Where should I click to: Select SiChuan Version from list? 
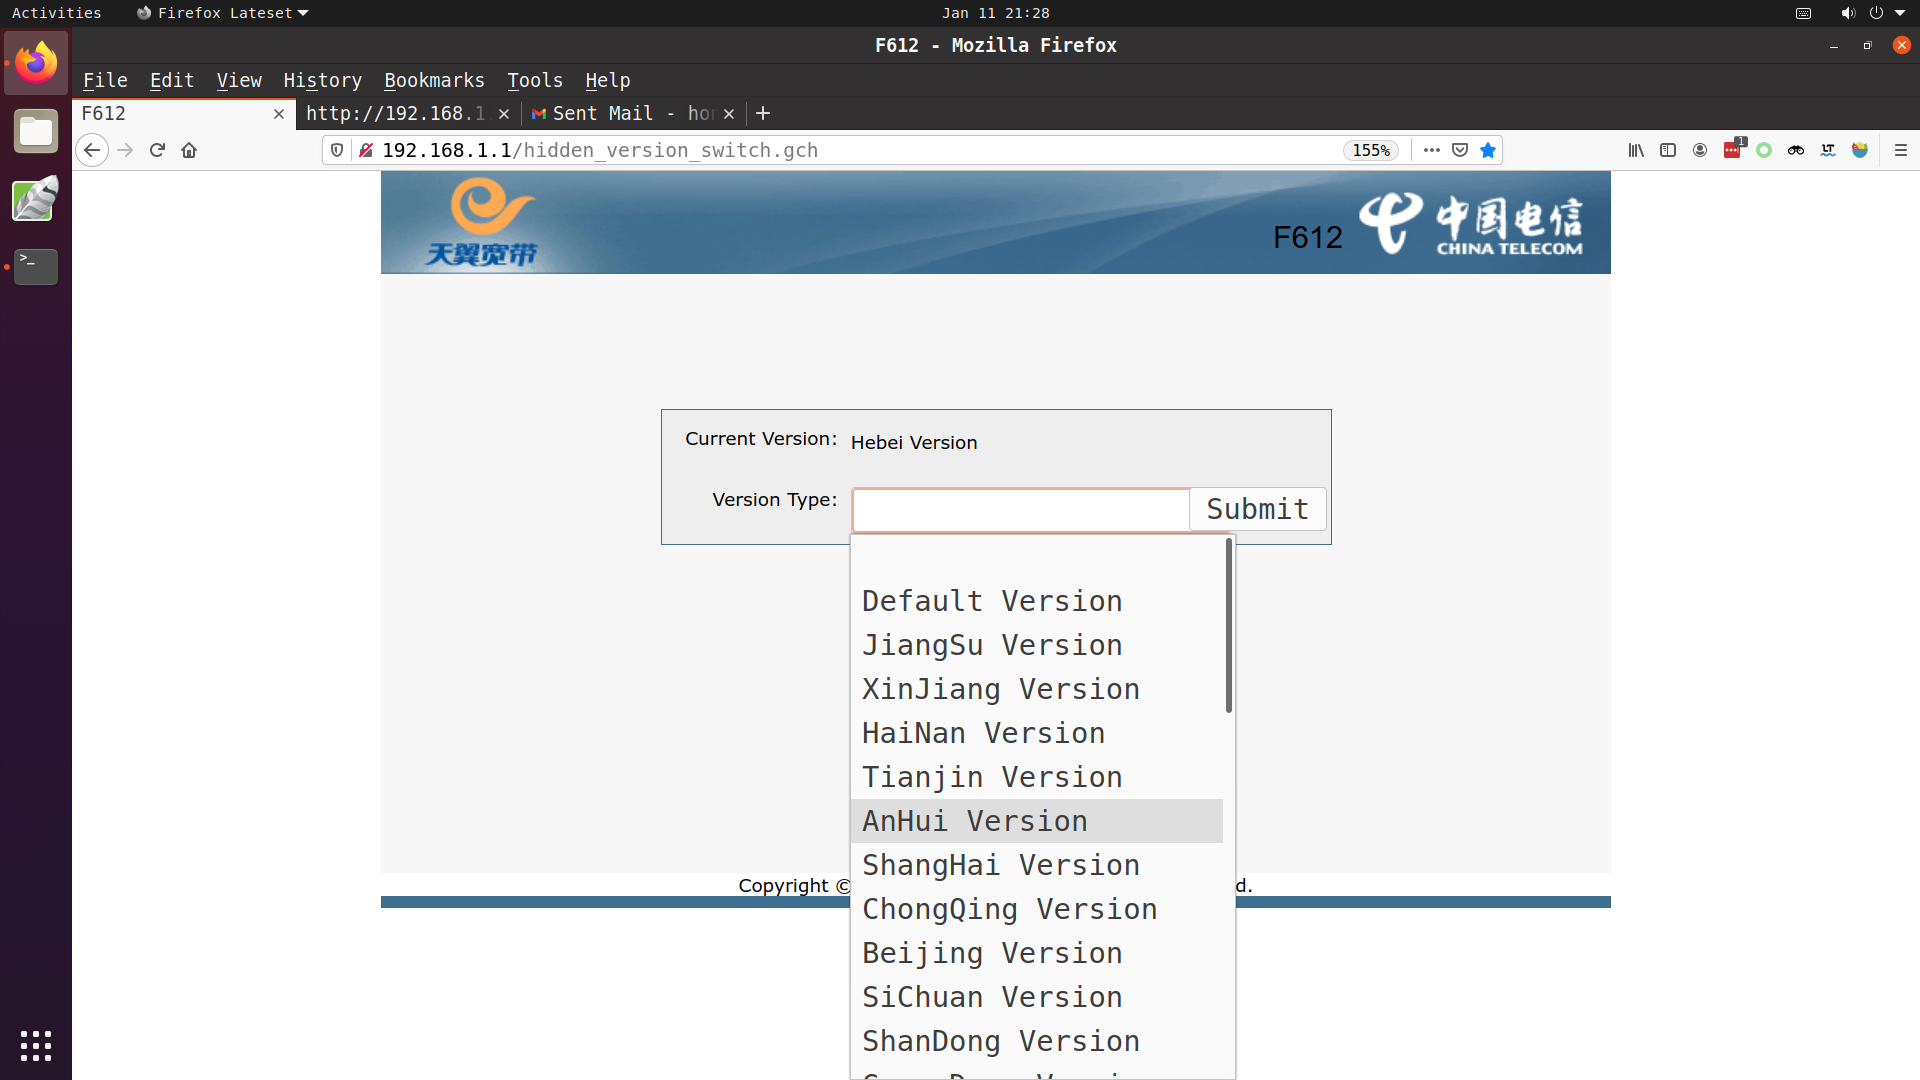1037,997
